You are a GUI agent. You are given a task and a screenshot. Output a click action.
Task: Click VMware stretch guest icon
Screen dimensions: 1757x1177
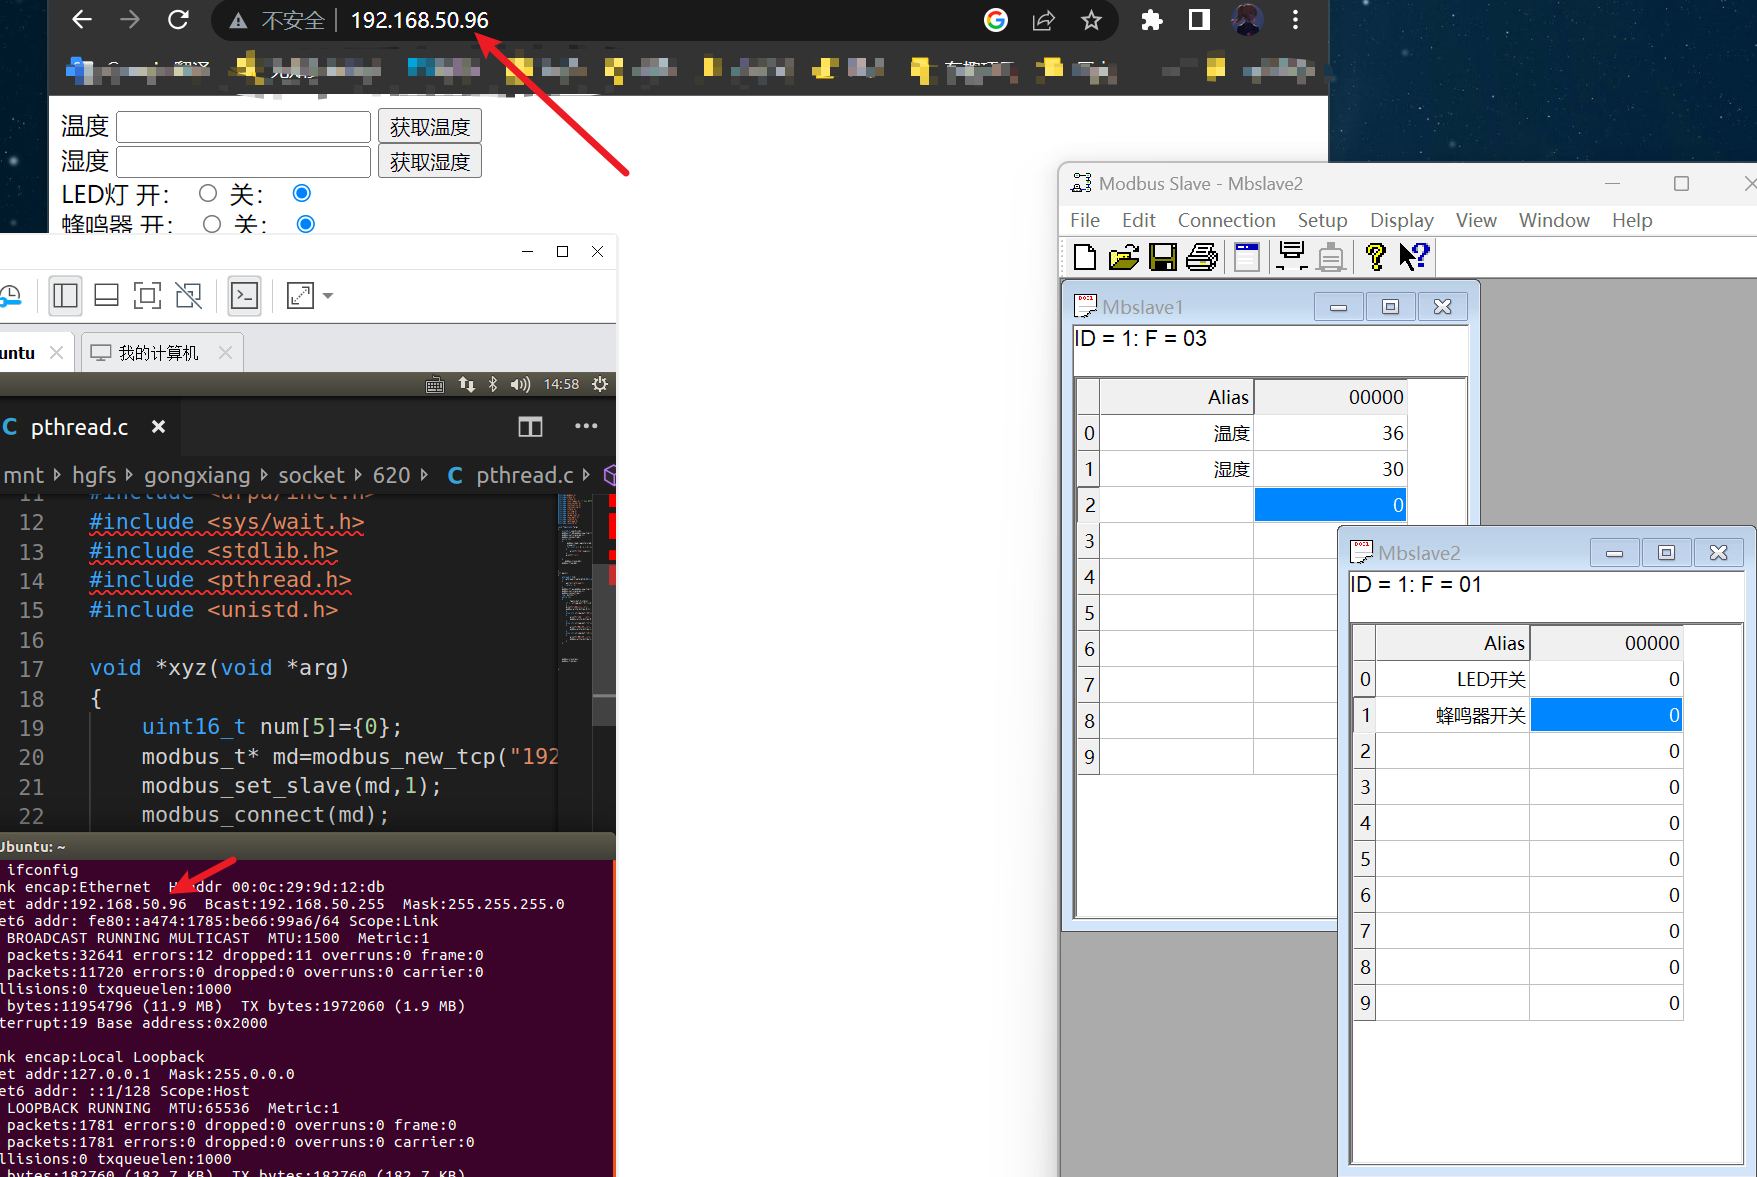coord(300,295)
